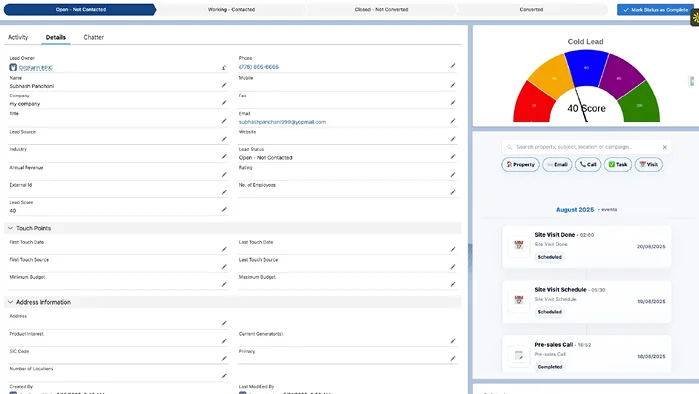Edit the First Touch Date pencil icon
Image resolution: width=699 pixels, height=394 pixels.
click(224, 249)
